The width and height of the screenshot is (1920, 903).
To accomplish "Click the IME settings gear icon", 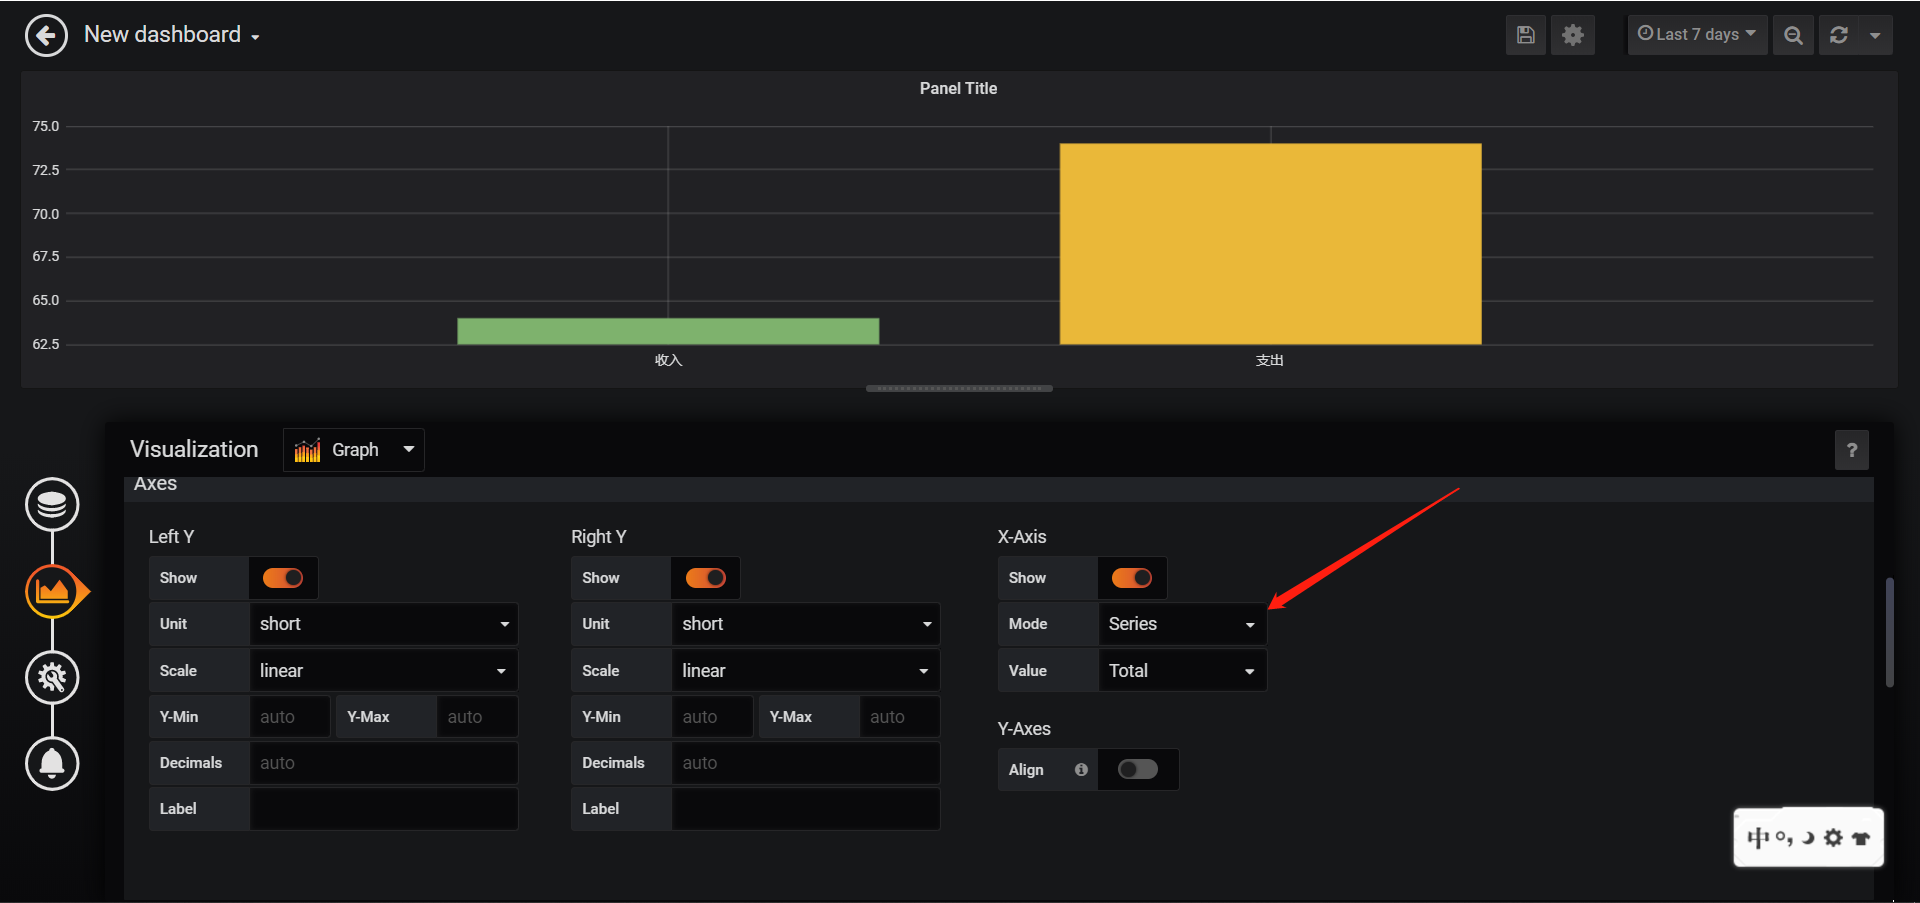I will (x=1833, y=838).
